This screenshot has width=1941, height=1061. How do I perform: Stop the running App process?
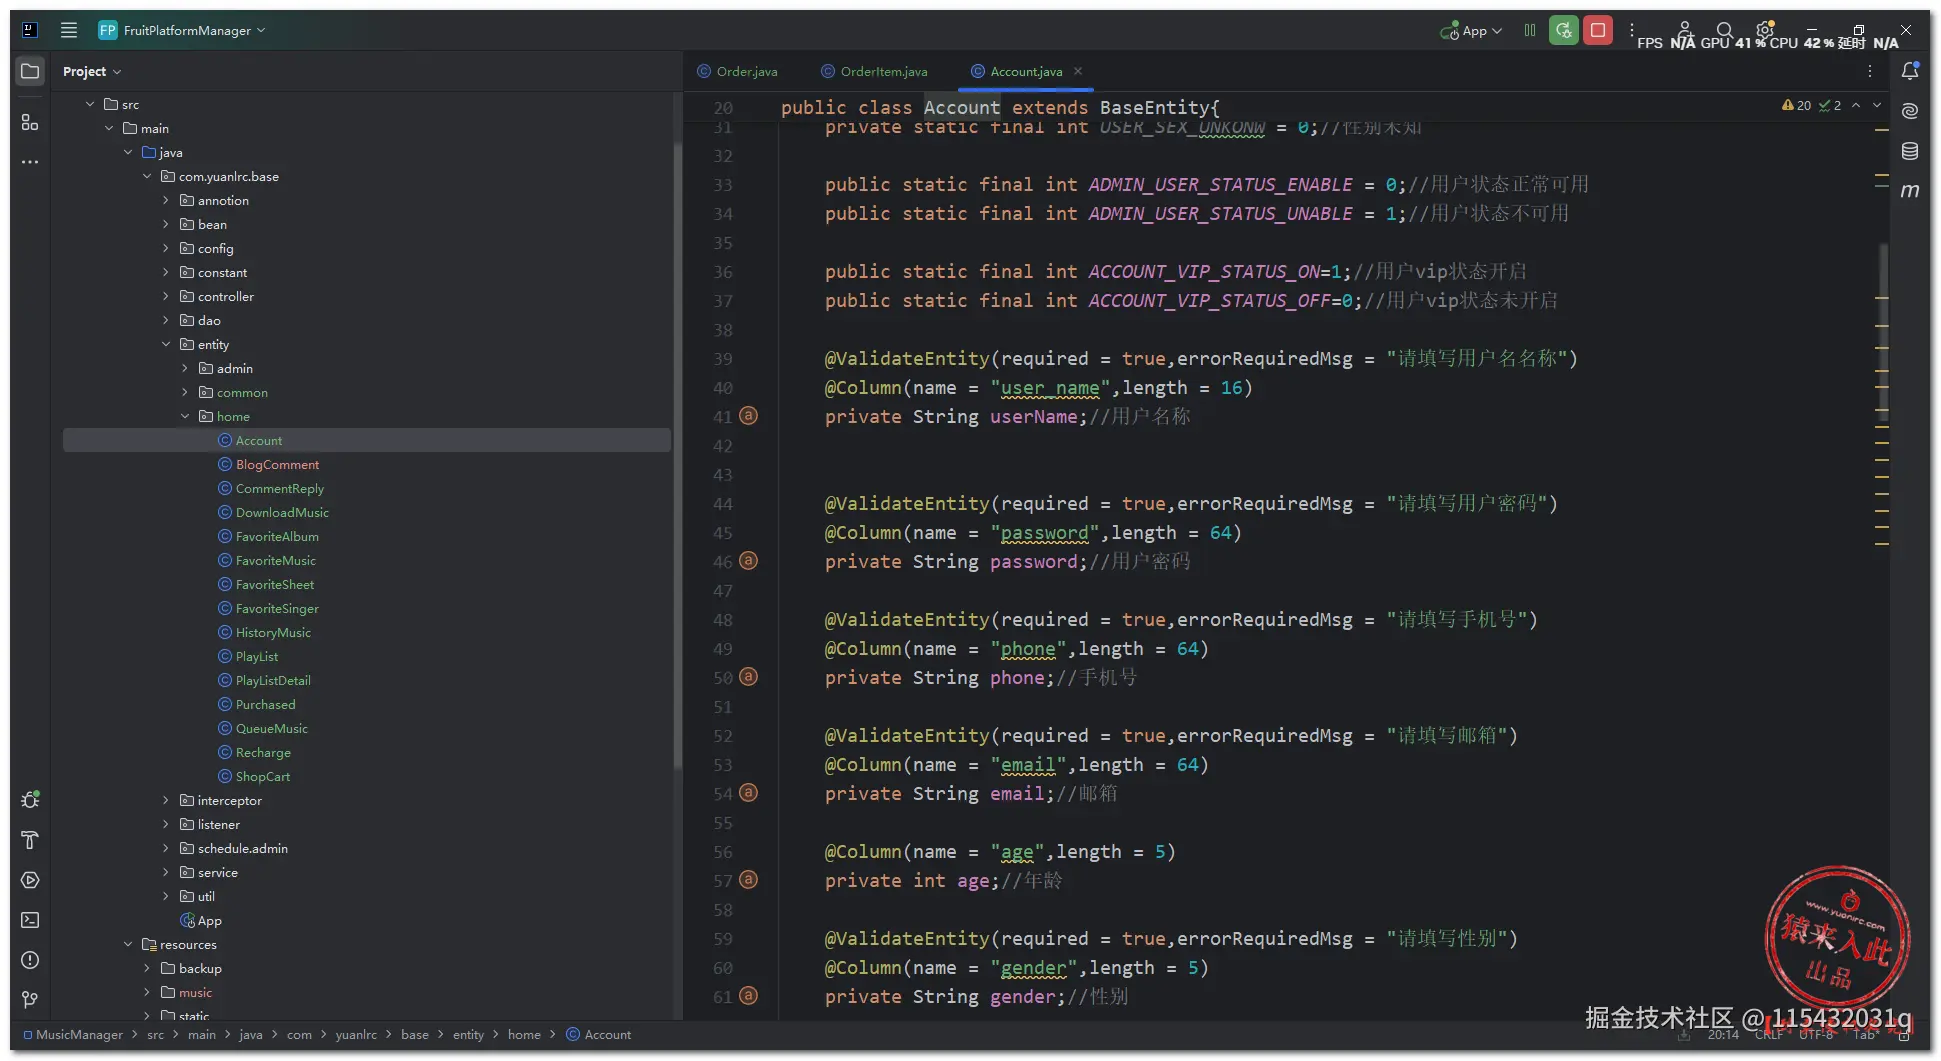tap(1598, 30)
